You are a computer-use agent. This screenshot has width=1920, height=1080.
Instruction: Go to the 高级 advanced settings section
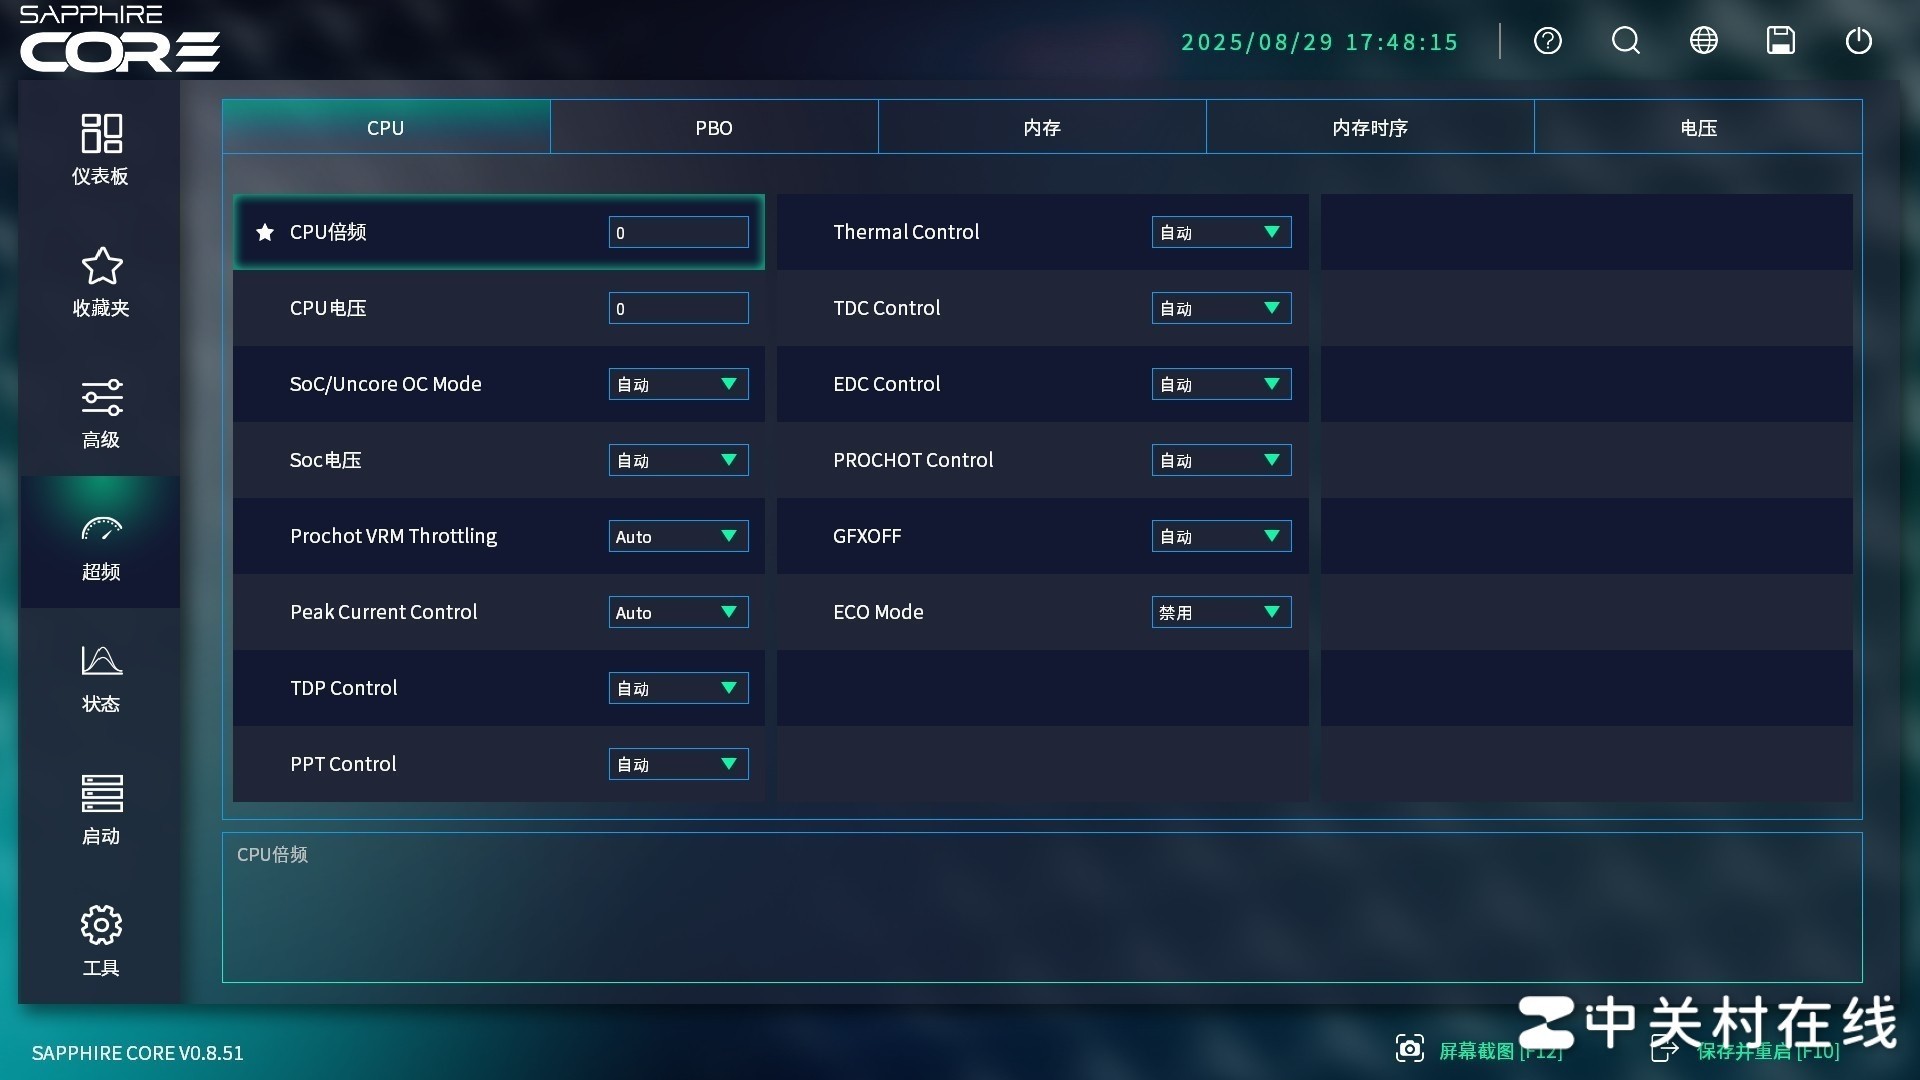(100, 412)
